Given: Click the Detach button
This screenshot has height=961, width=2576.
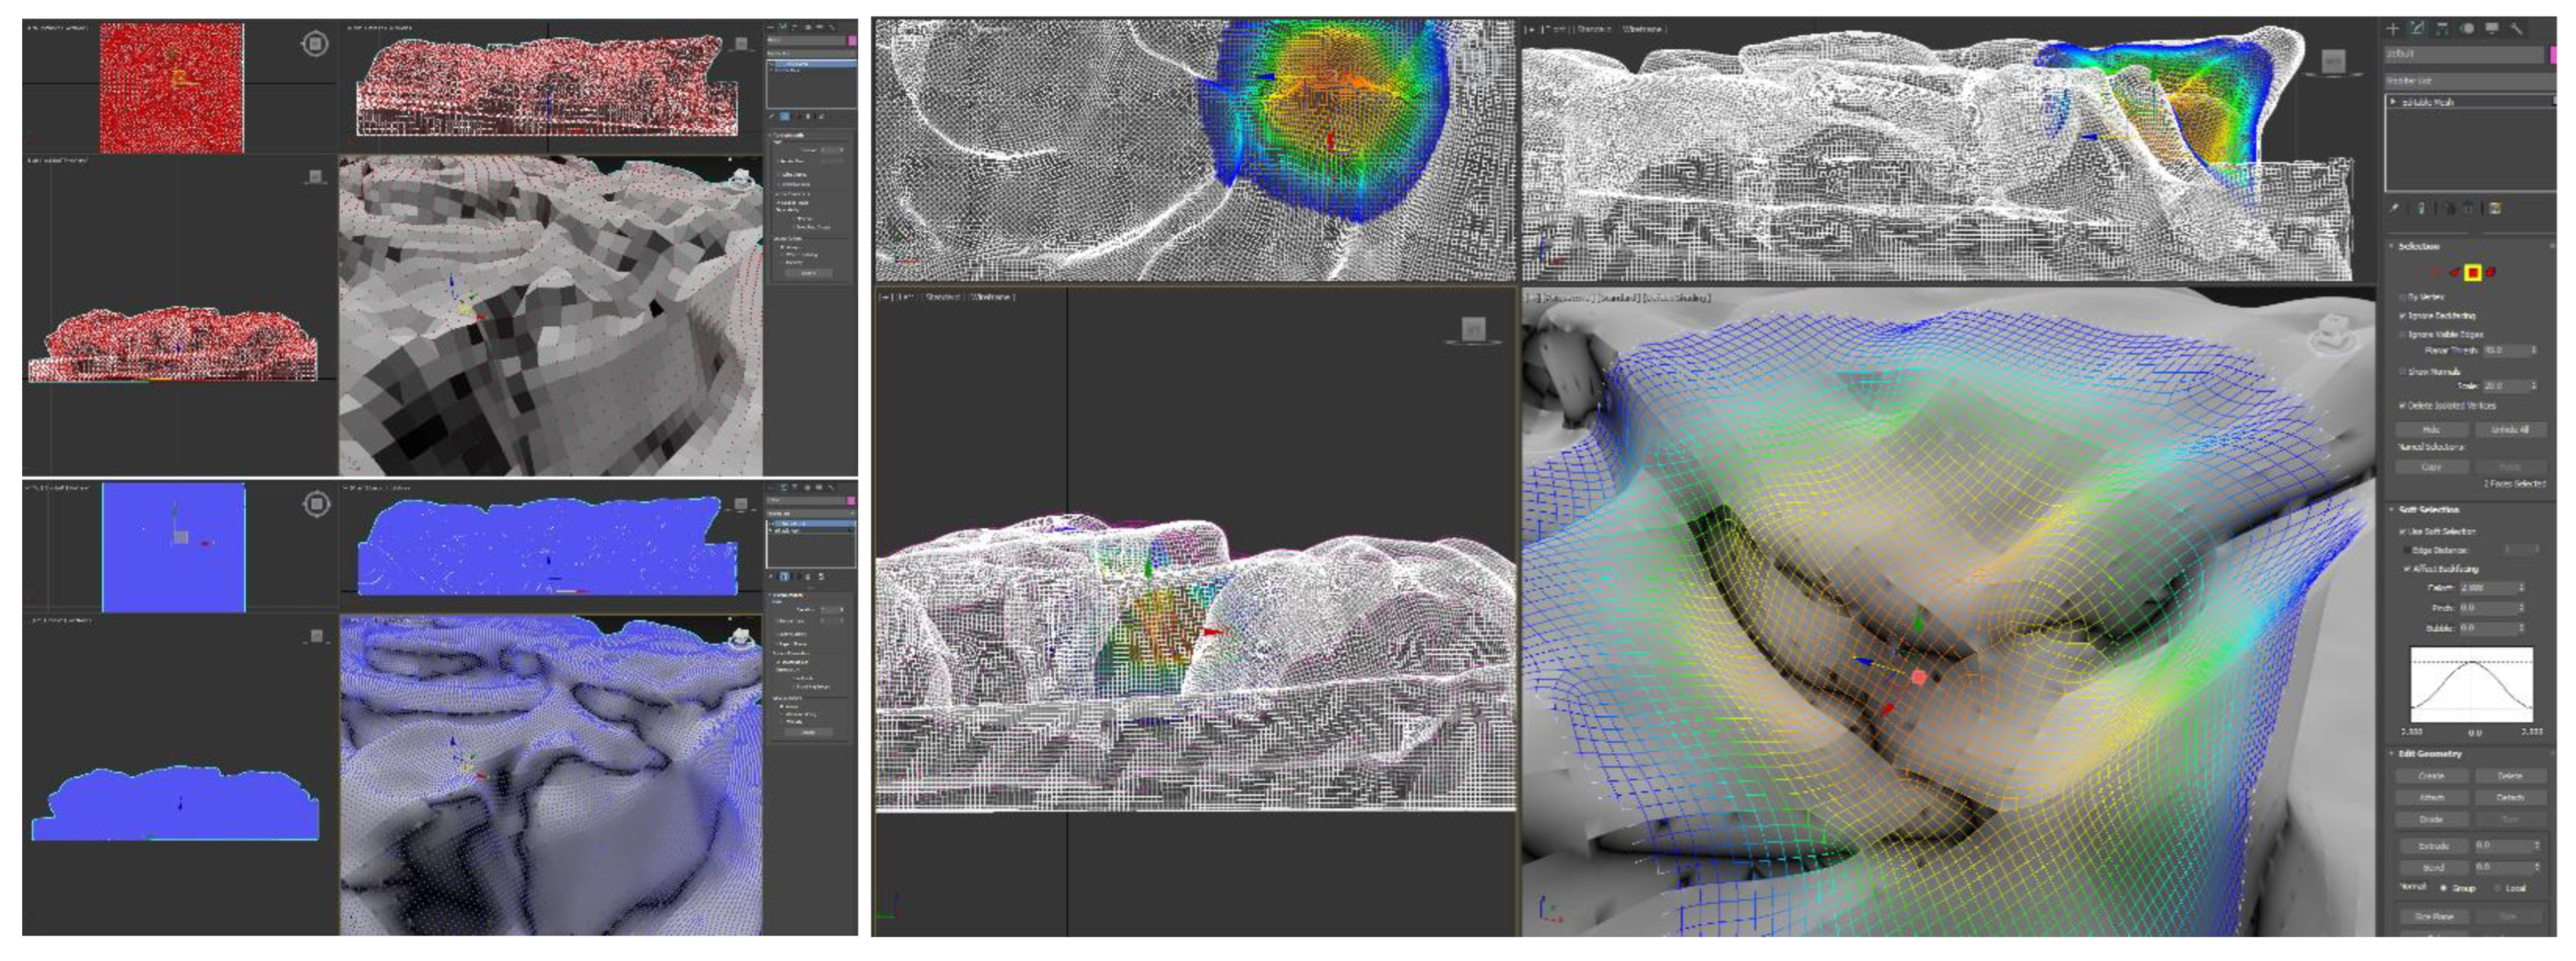Looking at the screenshot, I should pos(2510,798).
